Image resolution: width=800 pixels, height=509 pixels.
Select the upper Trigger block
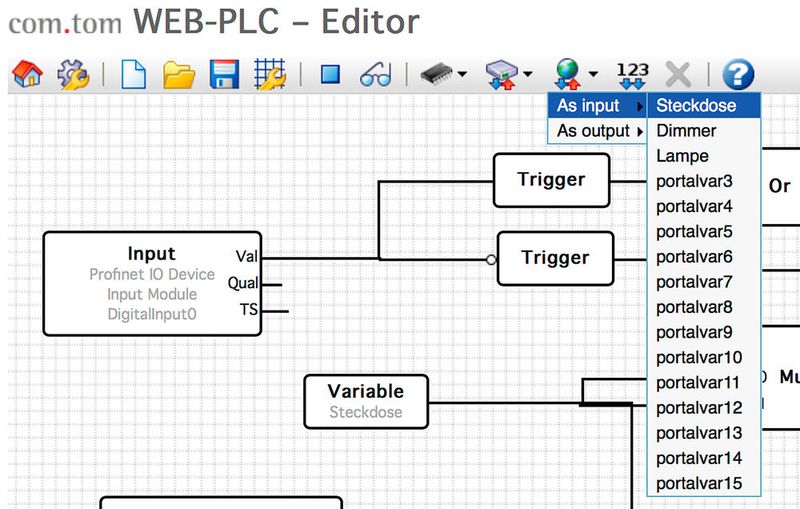tap(552, 180)
